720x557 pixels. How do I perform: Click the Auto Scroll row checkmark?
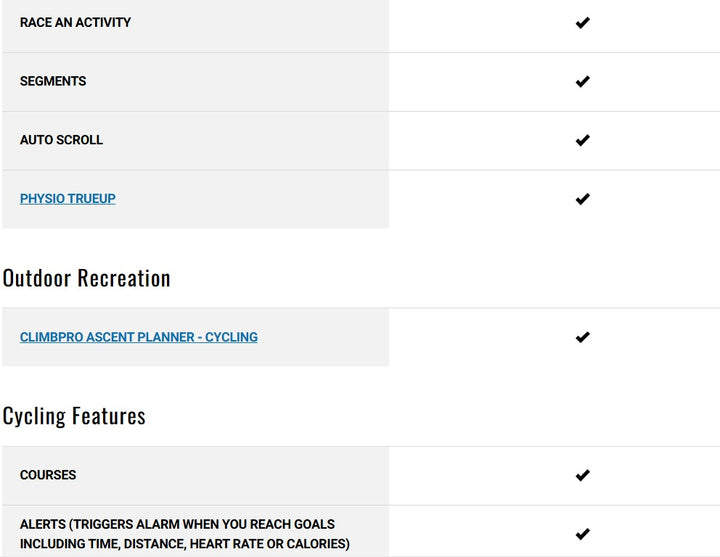(x=582, y=140)
